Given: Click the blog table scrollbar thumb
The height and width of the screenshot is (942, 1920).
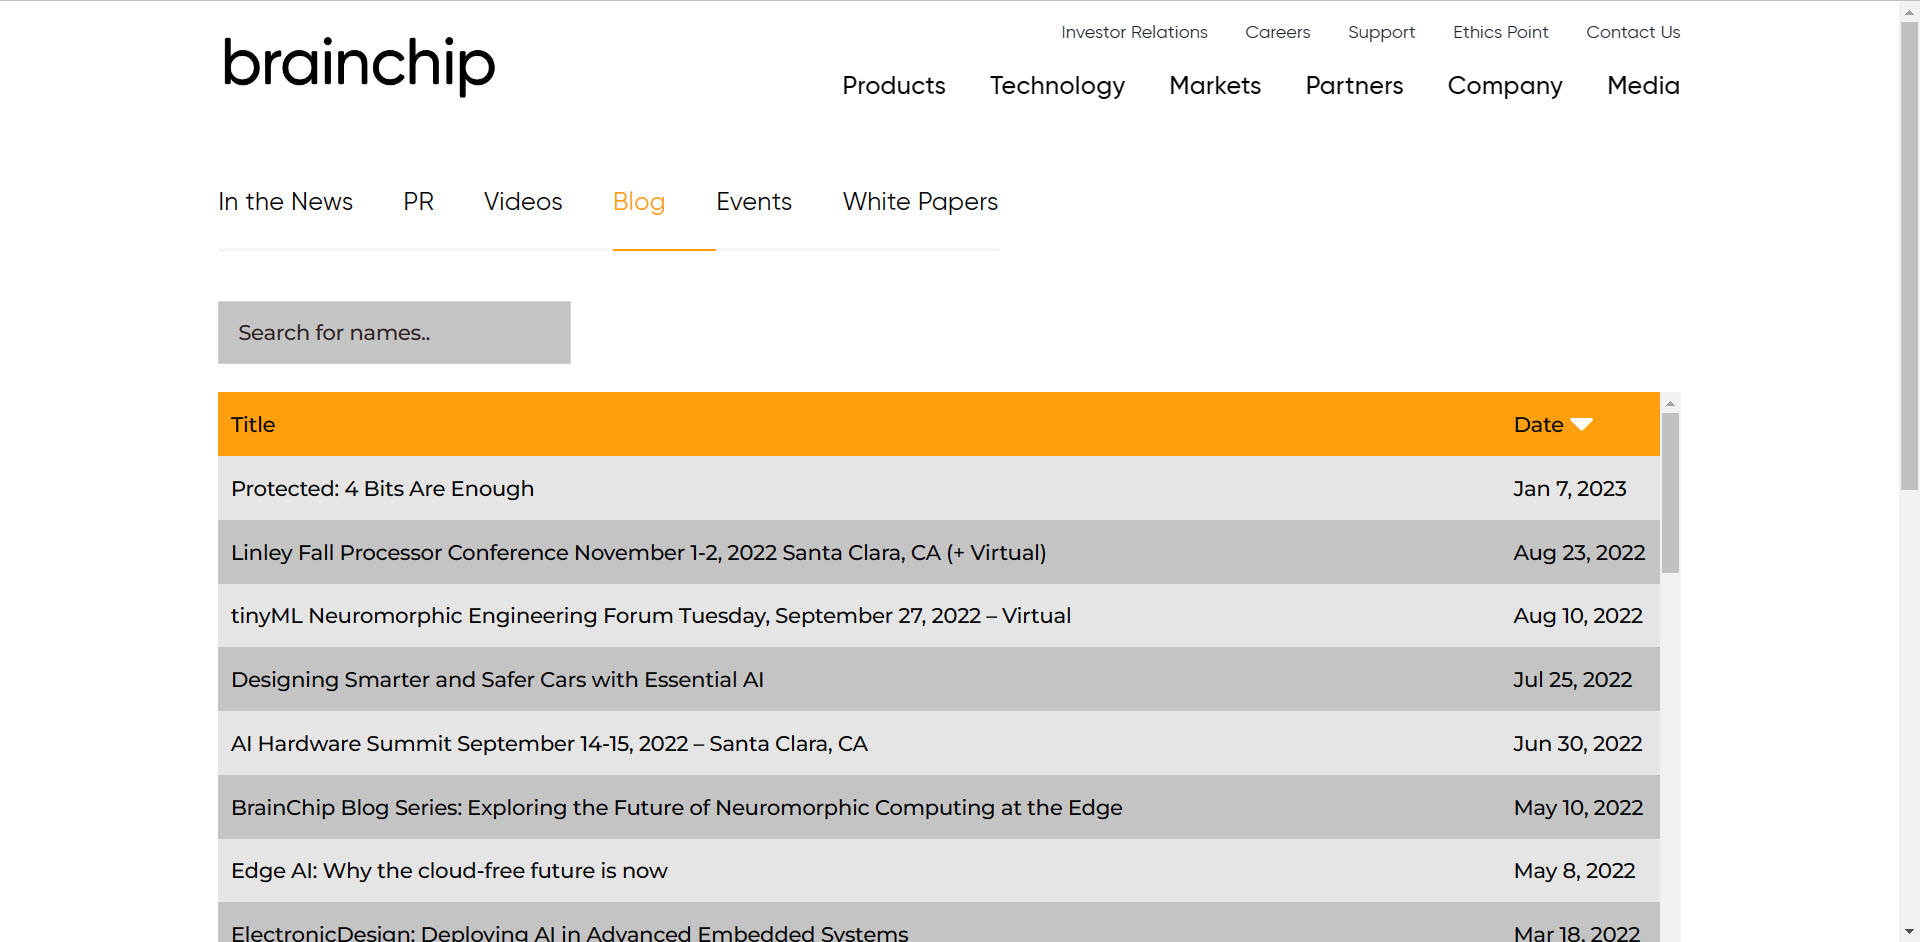Looking at the screenshot, I should (x=1670, y=492).
